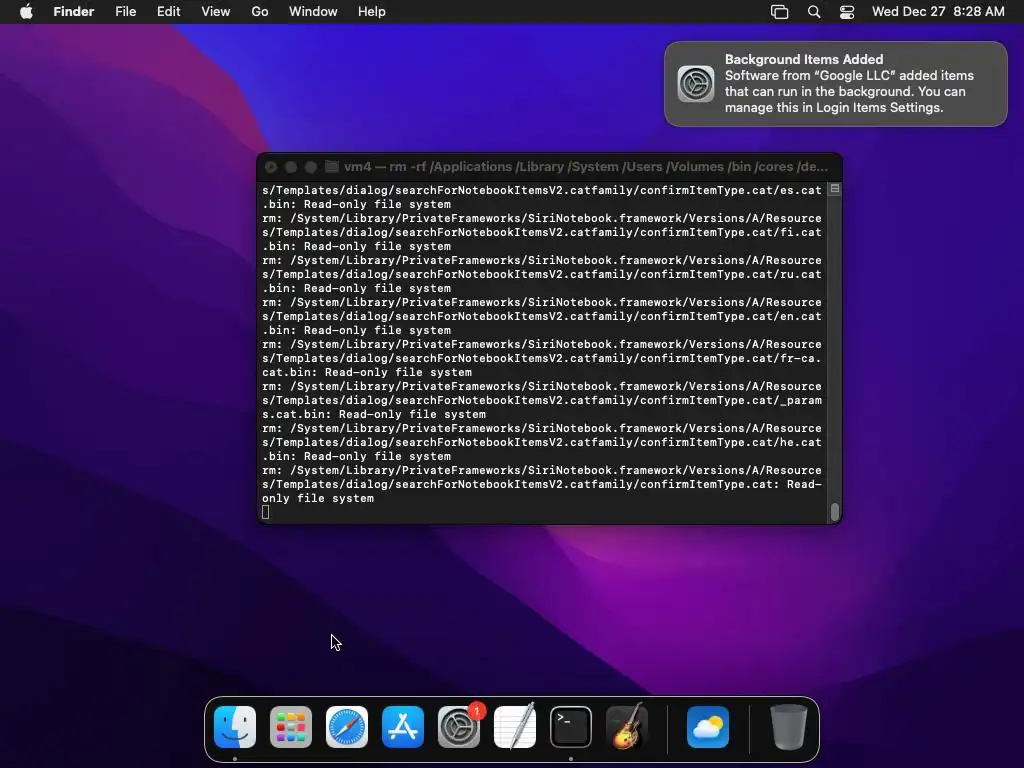Click the line ending in 'confirmItemType.cat/es.cat'
This screenshot has height=768, width=1024.
(x=542, y=190)
